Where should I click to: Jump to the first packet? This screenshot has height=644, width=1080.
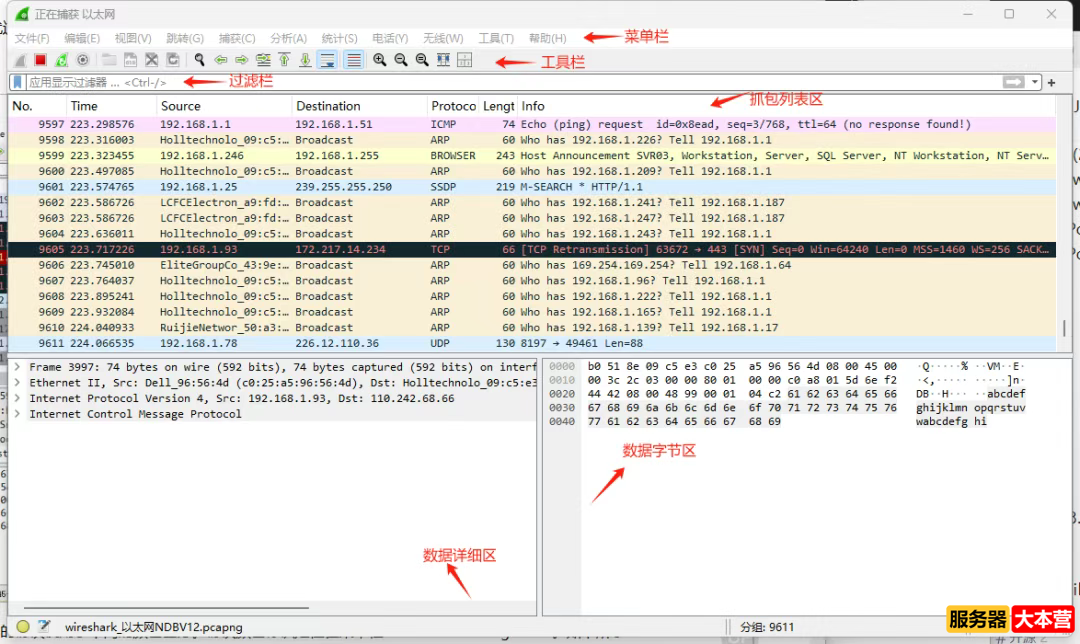[x=284, y=61]
